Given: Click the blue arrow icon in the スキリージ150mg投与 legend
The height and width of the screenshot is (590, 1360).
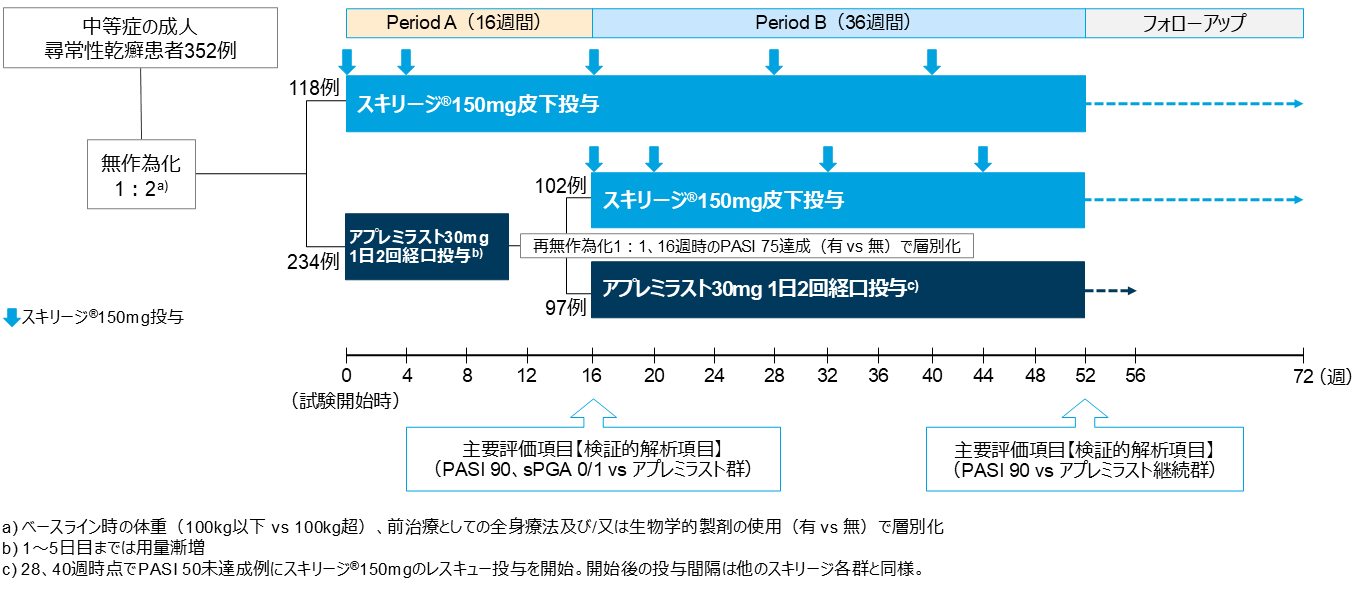Looking at the screenshot, I should tap(12, 317).
